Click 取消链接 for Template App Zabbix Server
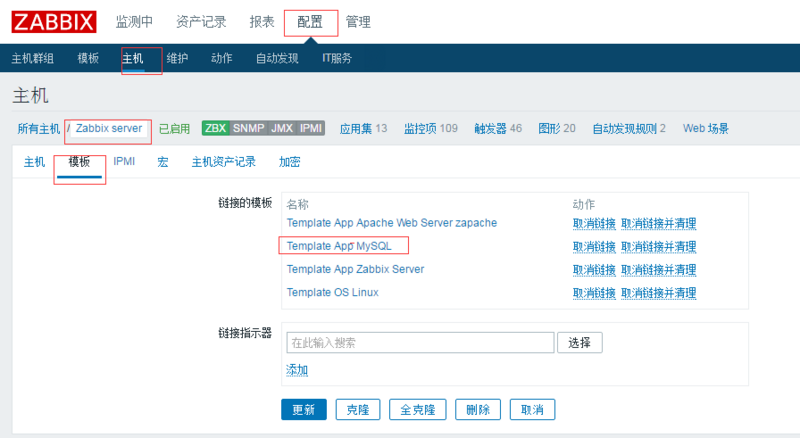 (594, 270)
